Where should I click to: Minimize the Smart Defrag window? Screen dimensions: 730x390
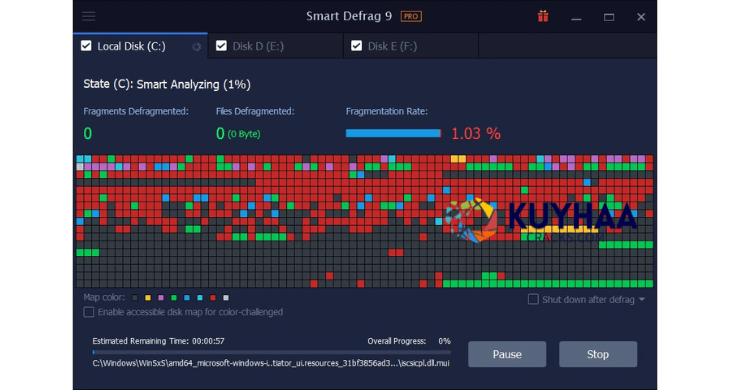pos(576,18)
